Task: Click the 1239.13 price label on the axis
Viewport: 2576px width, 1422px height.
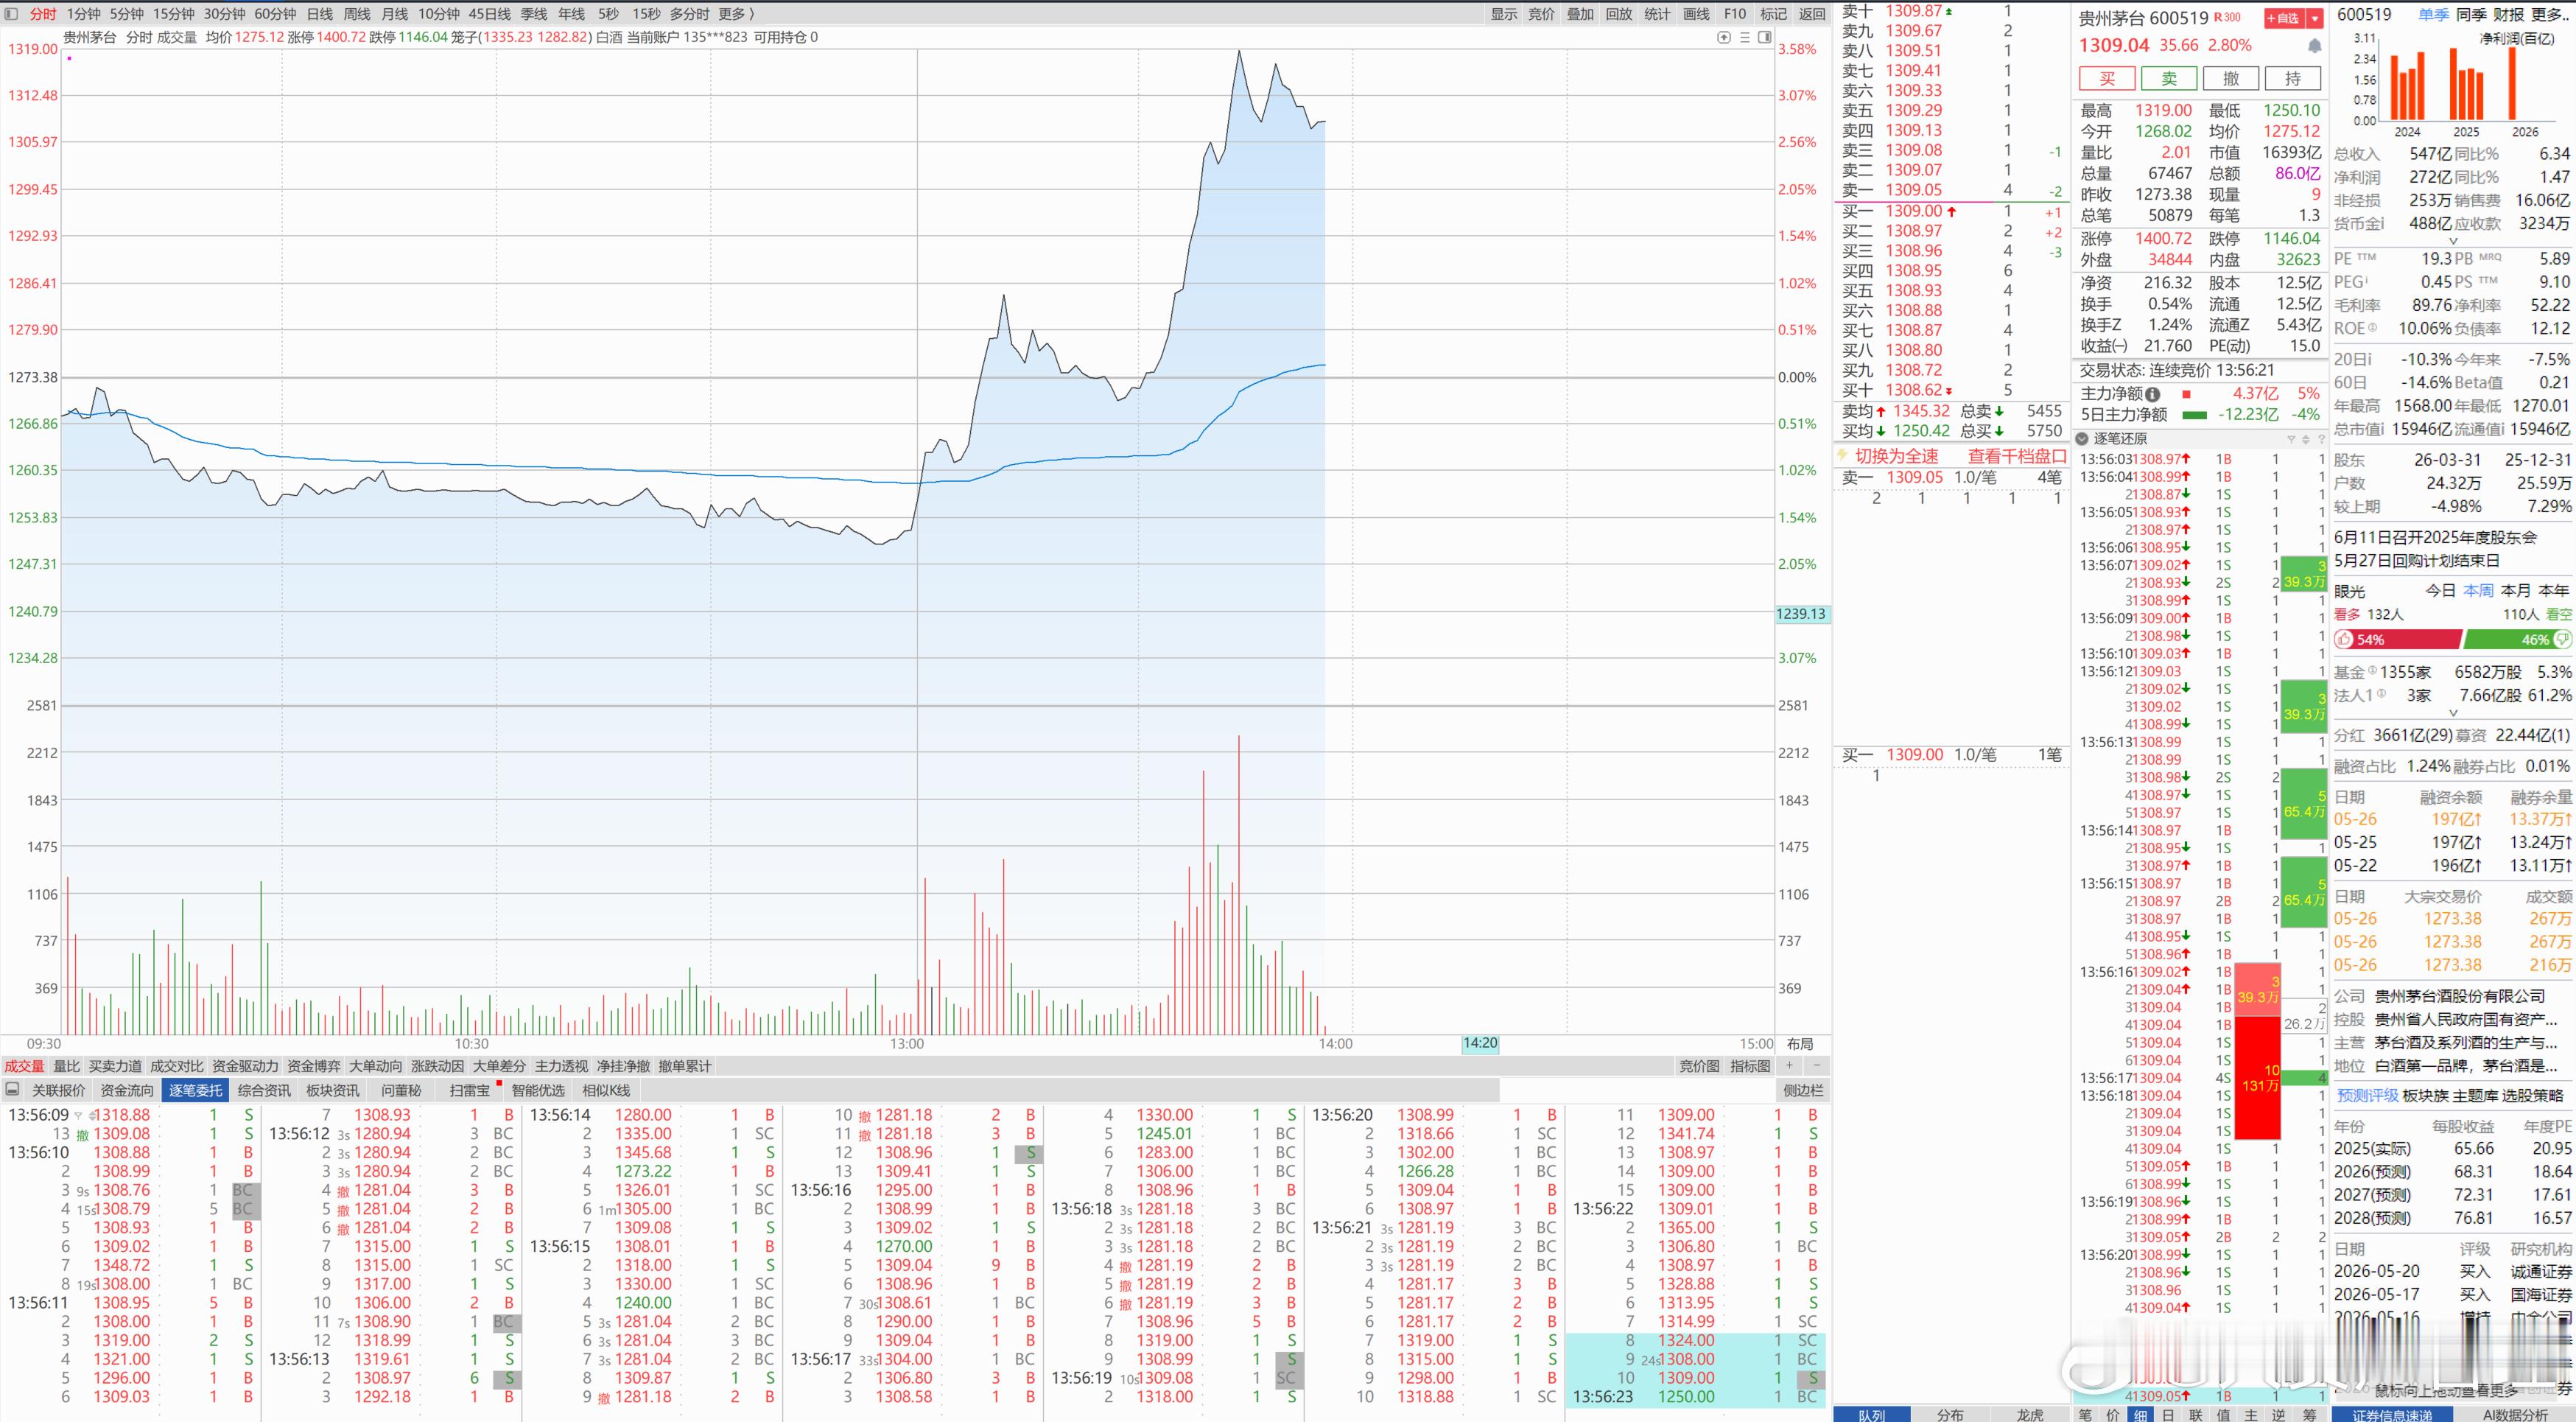Action: click(x=1802, y=614)
